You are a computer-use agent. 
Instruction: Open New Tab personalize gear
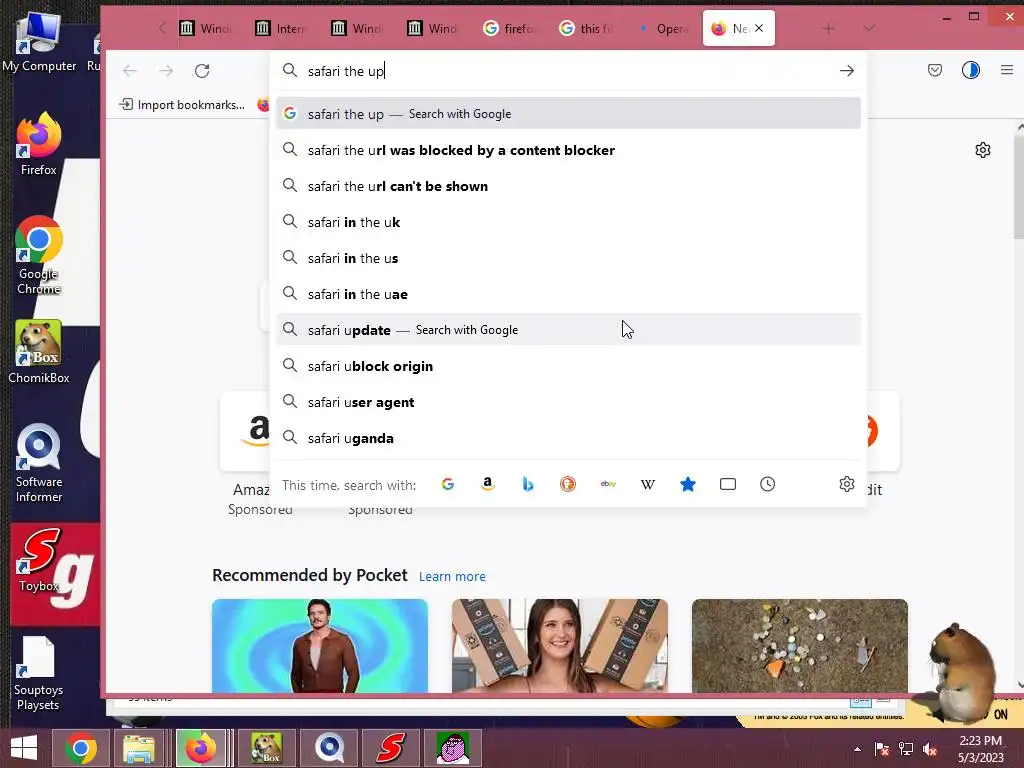click(982, 150)
